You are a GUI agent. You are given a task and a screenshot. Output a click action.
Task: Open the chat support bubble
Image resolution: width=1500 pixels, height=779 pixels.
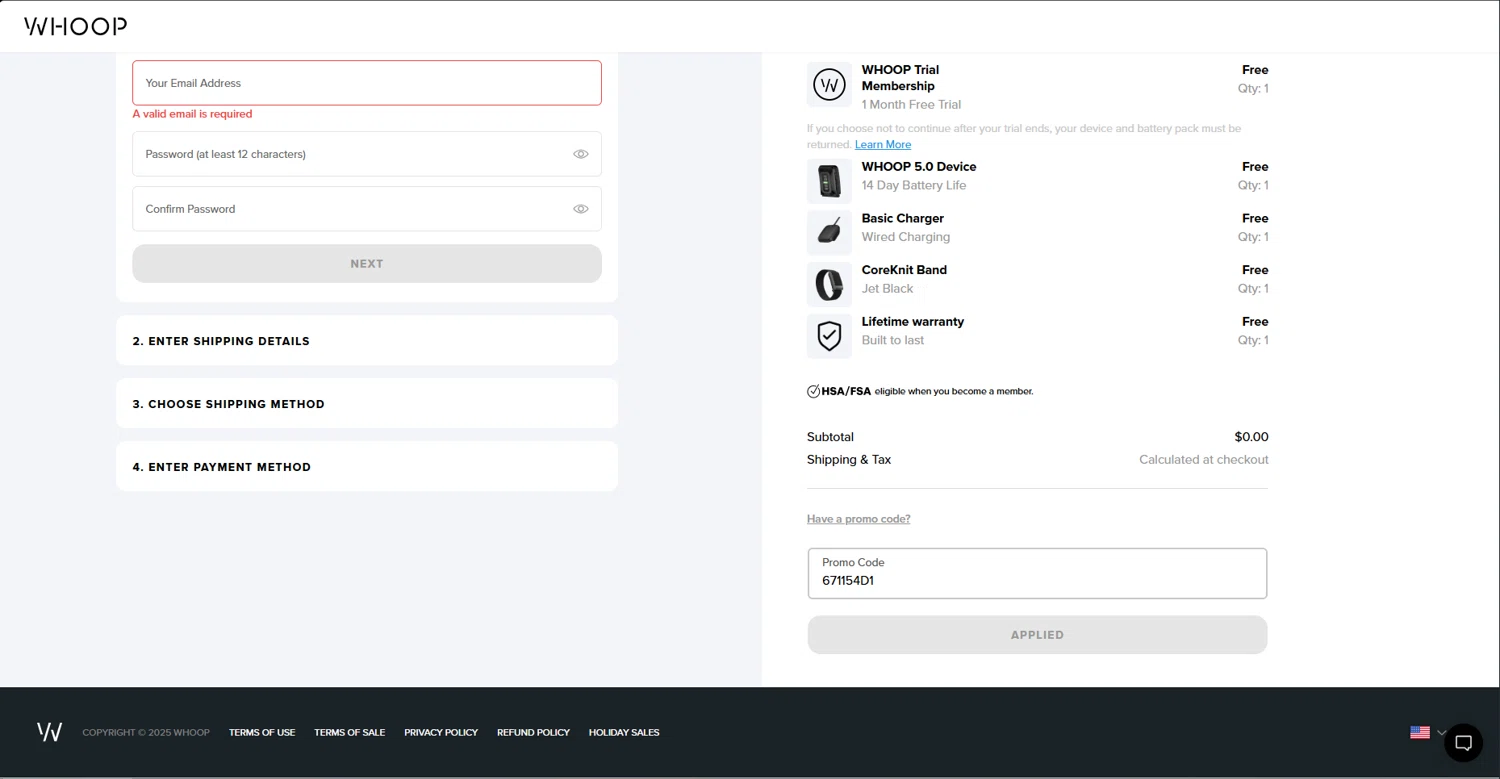[x=1463, y=742]
